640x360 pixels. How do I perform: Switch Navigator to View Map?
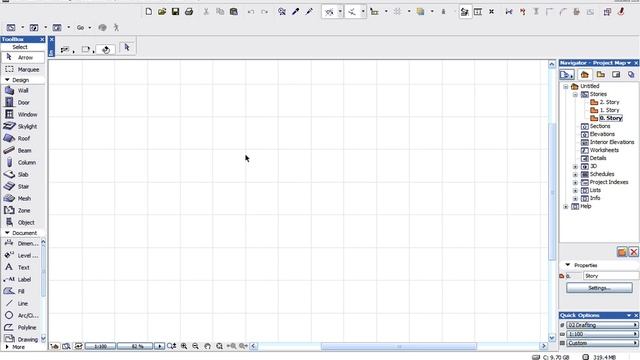[600, 75]
